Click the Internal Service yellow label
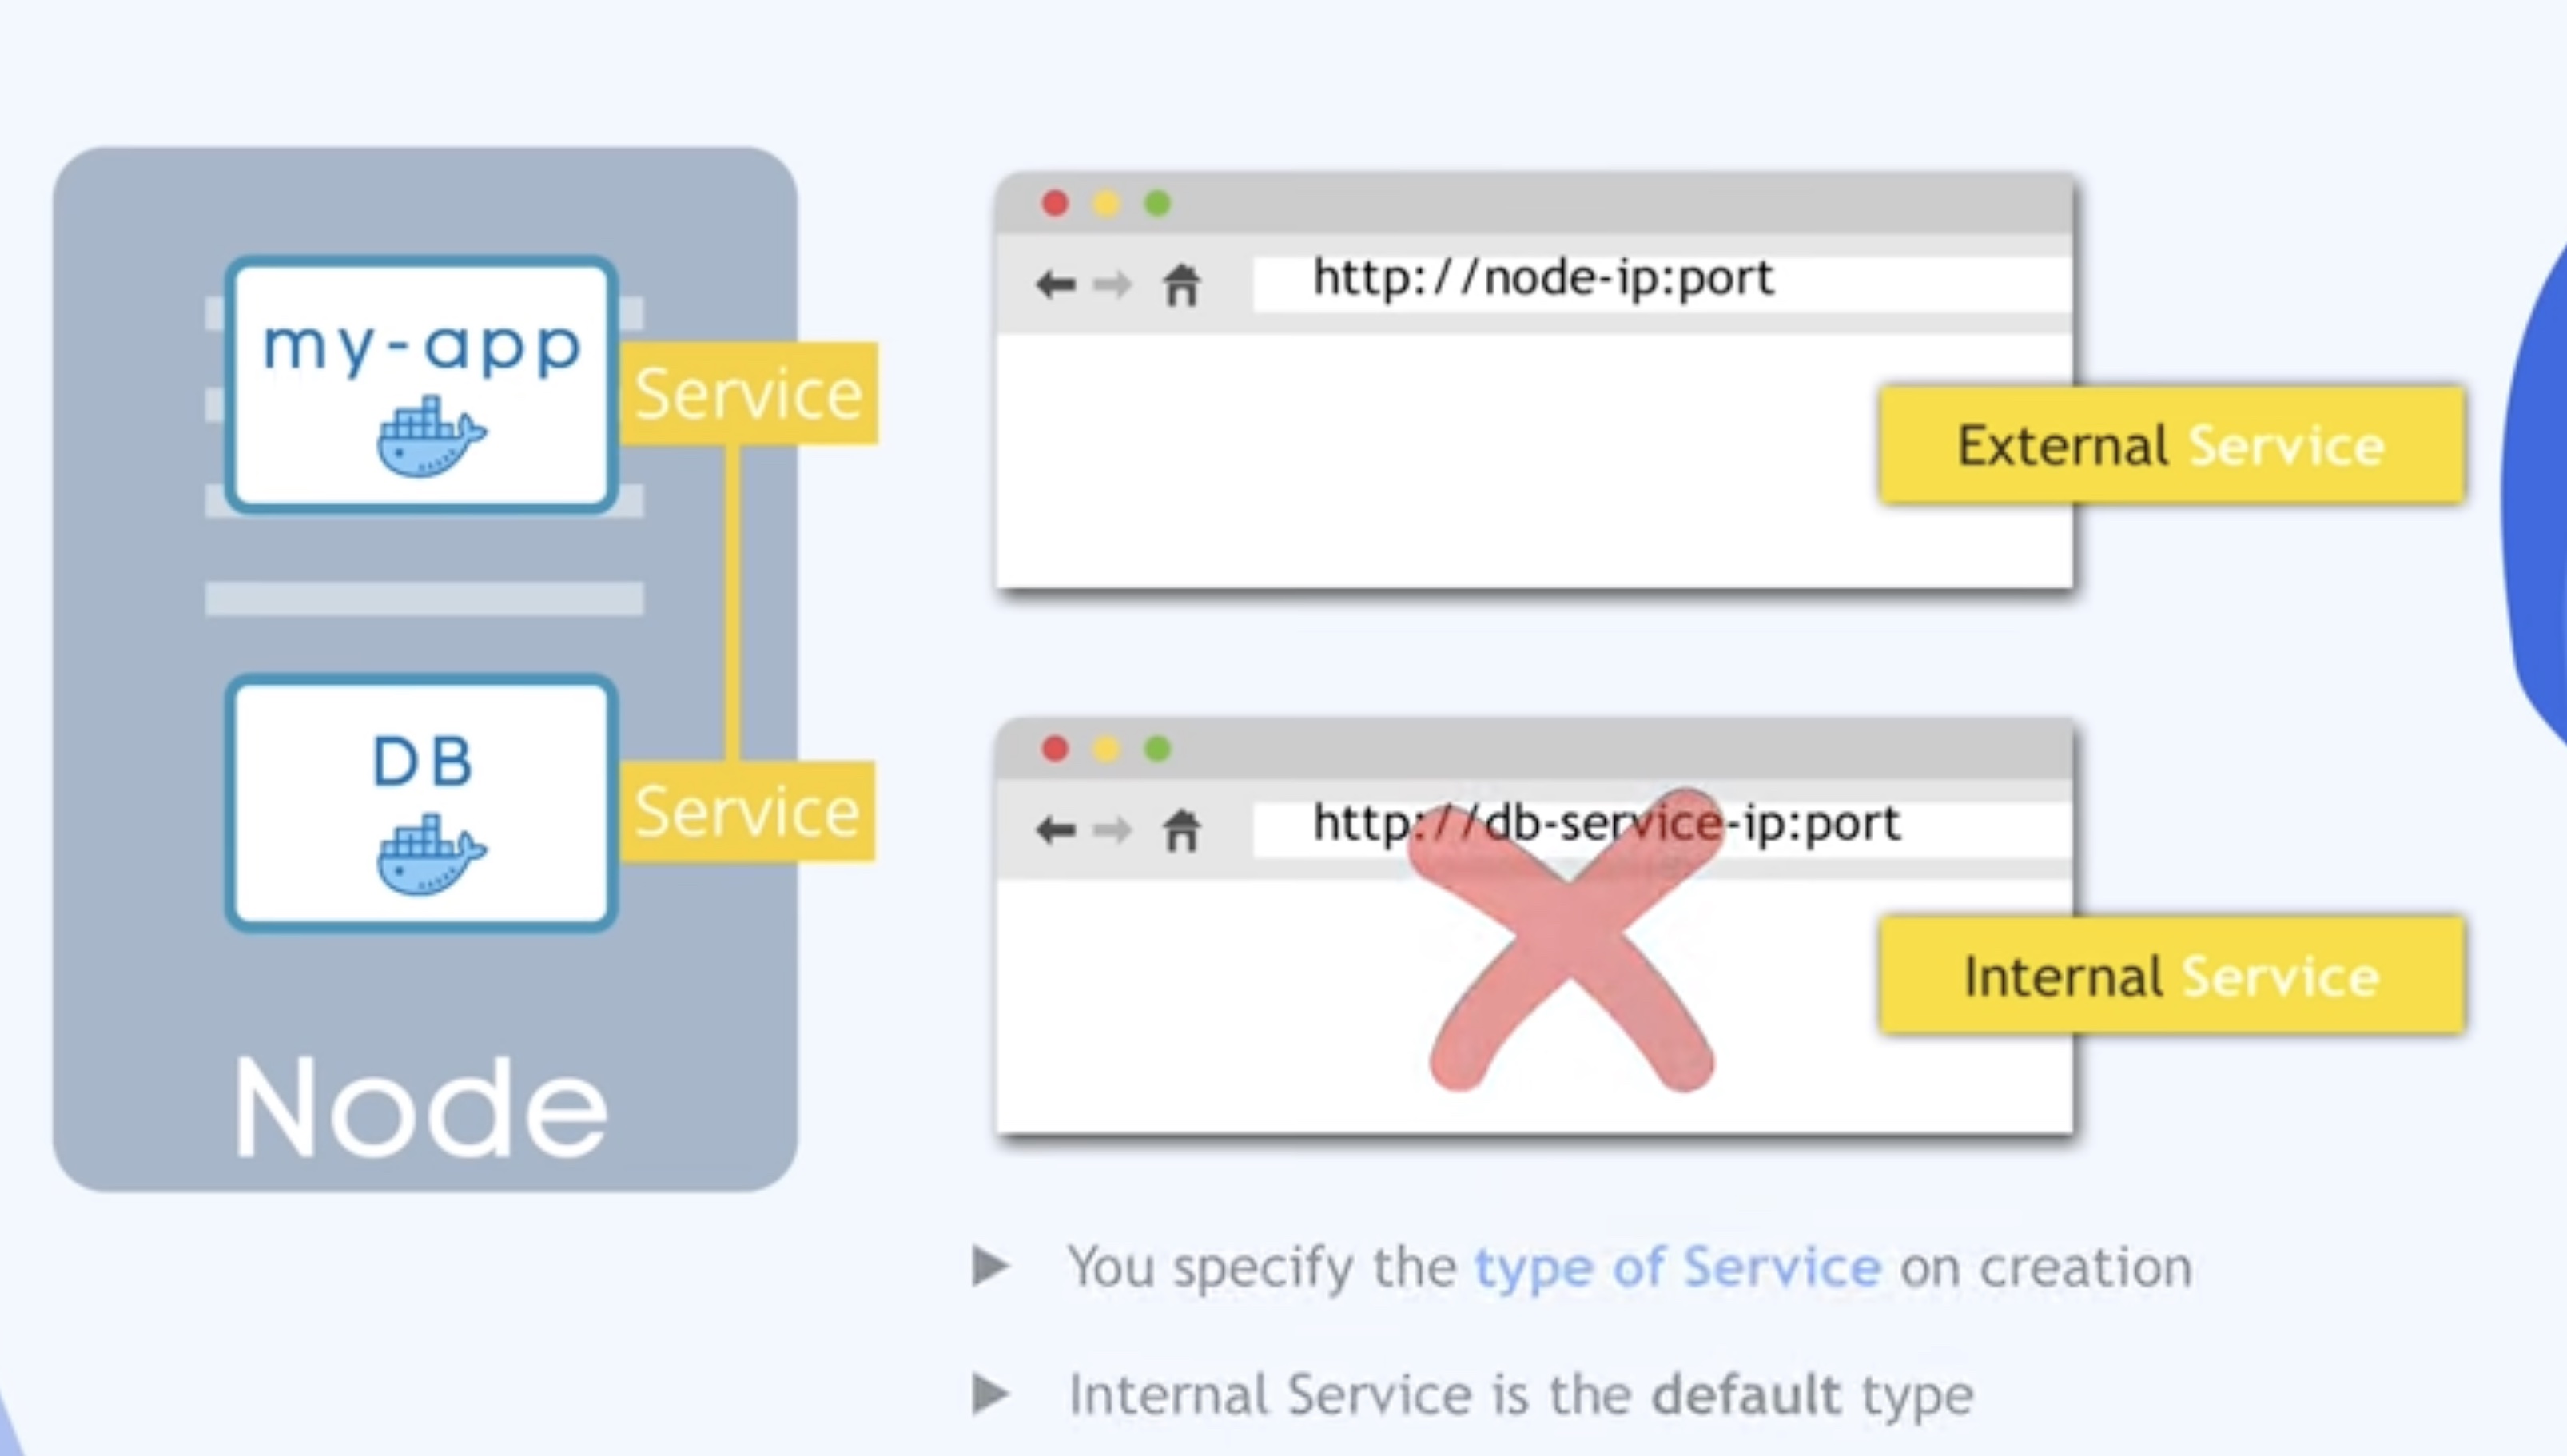2567x1456 pixels. [x=2172, y=976]
